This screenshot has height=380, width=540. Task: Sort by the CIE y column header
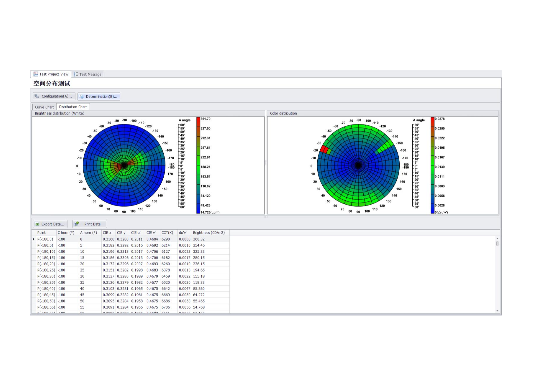point(123,233)
